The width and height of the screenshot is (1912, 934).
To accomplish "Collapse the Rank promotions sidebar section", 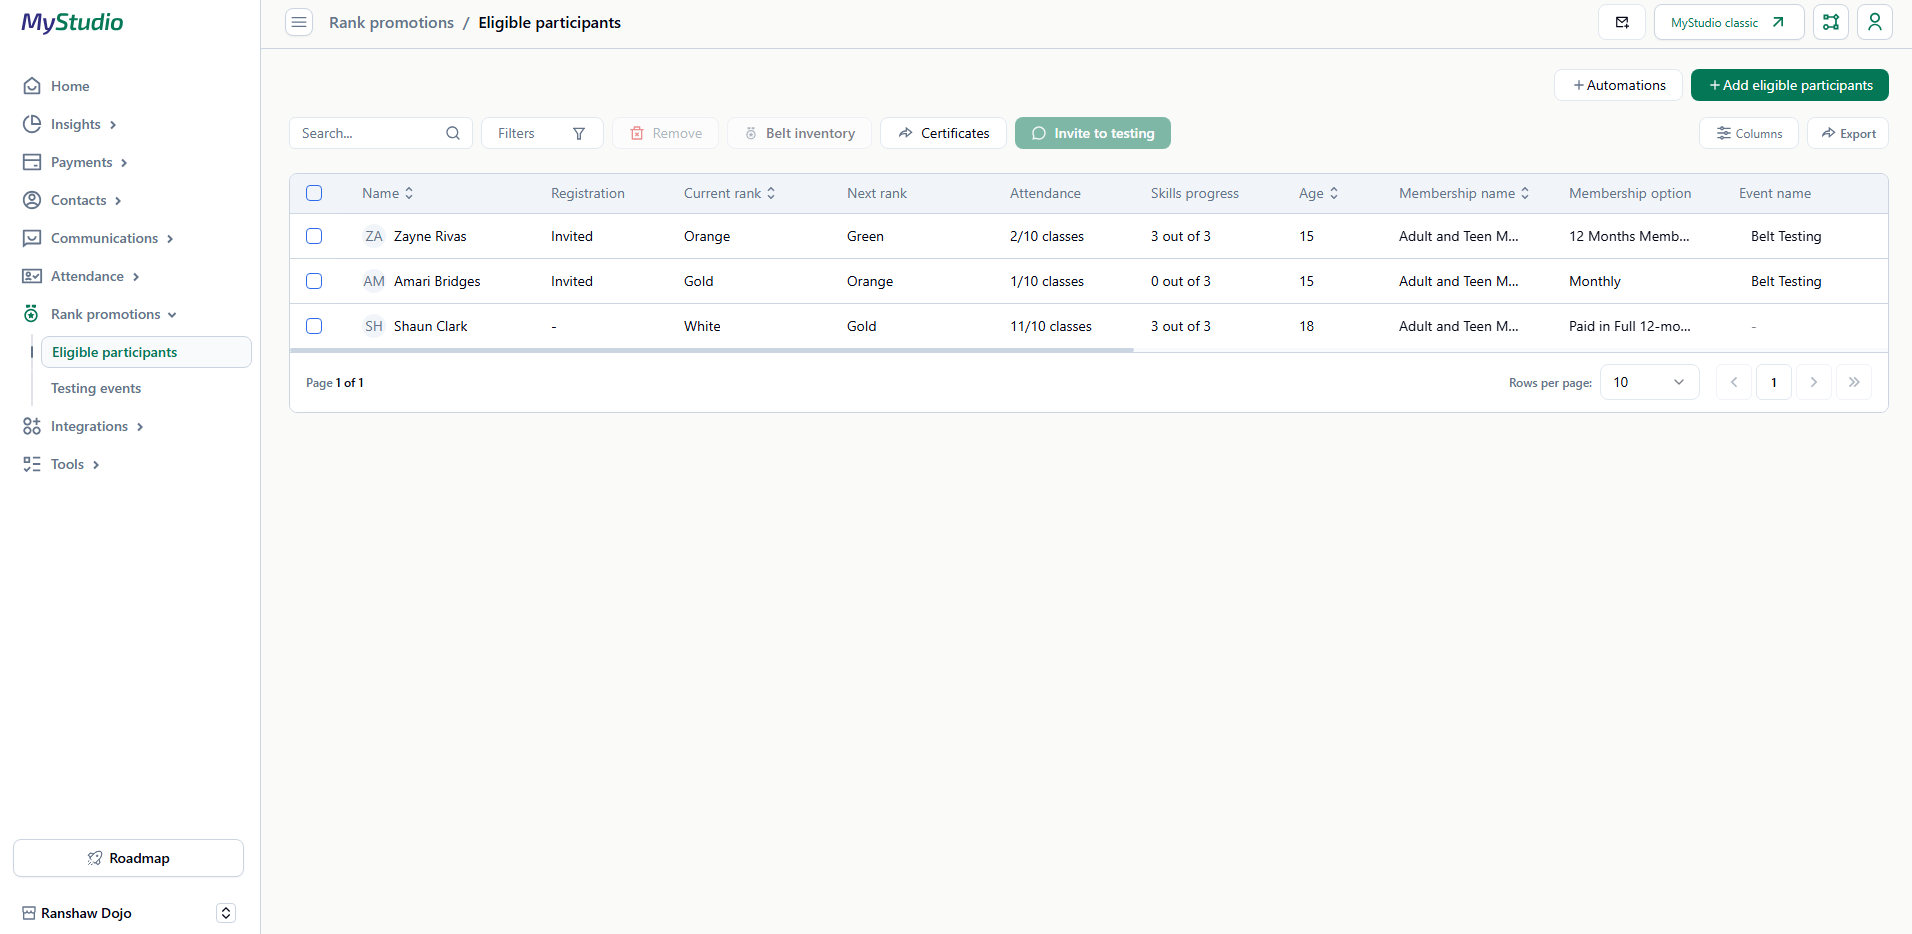I will (x=172, y=314).
